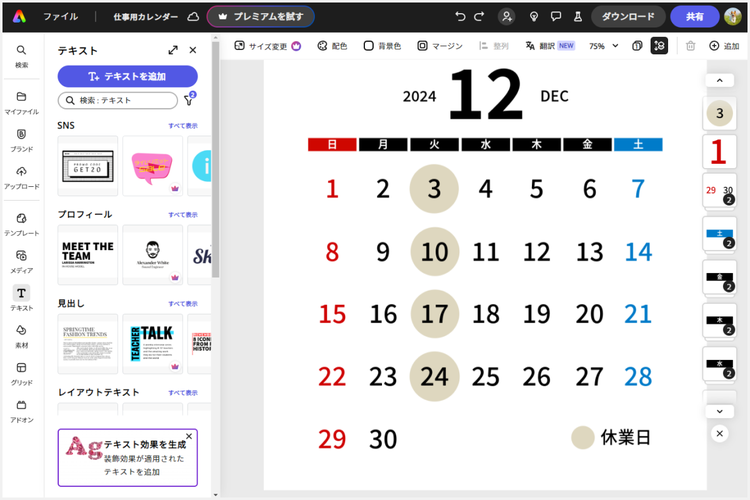Viewport: 750px width, 500px height.
Task: Click the Adobe Express home logo
Action: [19, 16]
